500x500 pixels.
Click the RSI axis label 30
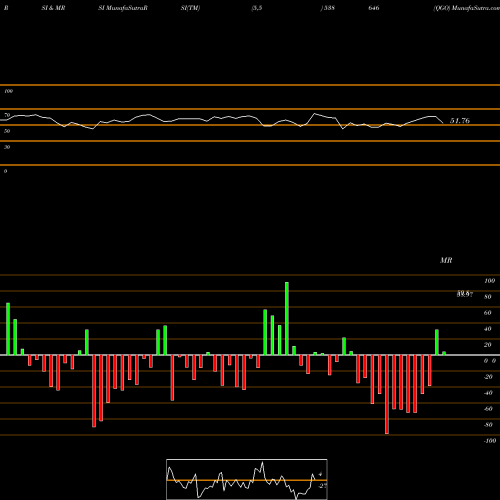click(x=7, y=147)
